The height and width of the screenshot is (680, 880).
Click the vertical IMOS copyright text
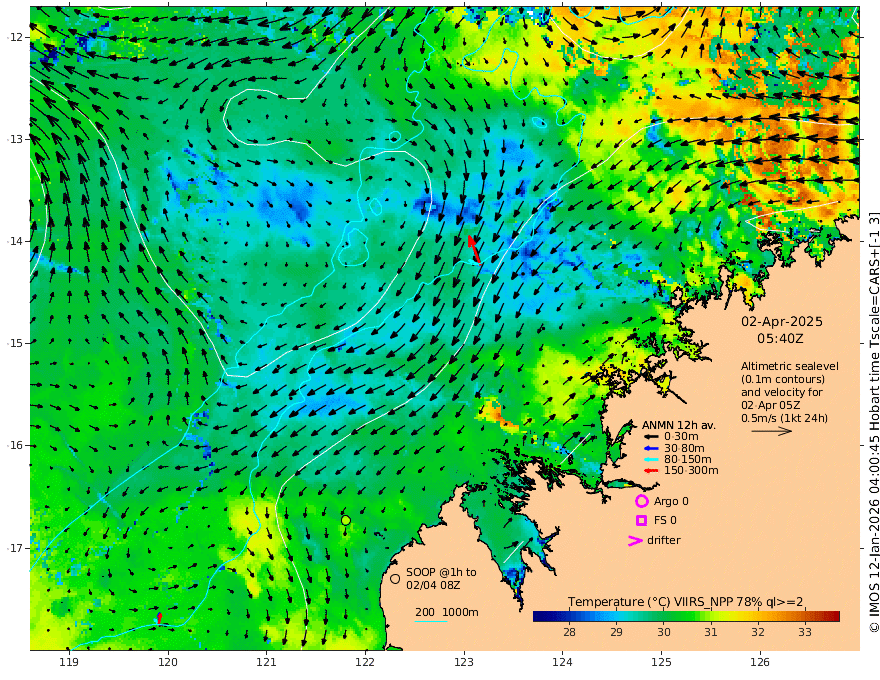point(873,421)
